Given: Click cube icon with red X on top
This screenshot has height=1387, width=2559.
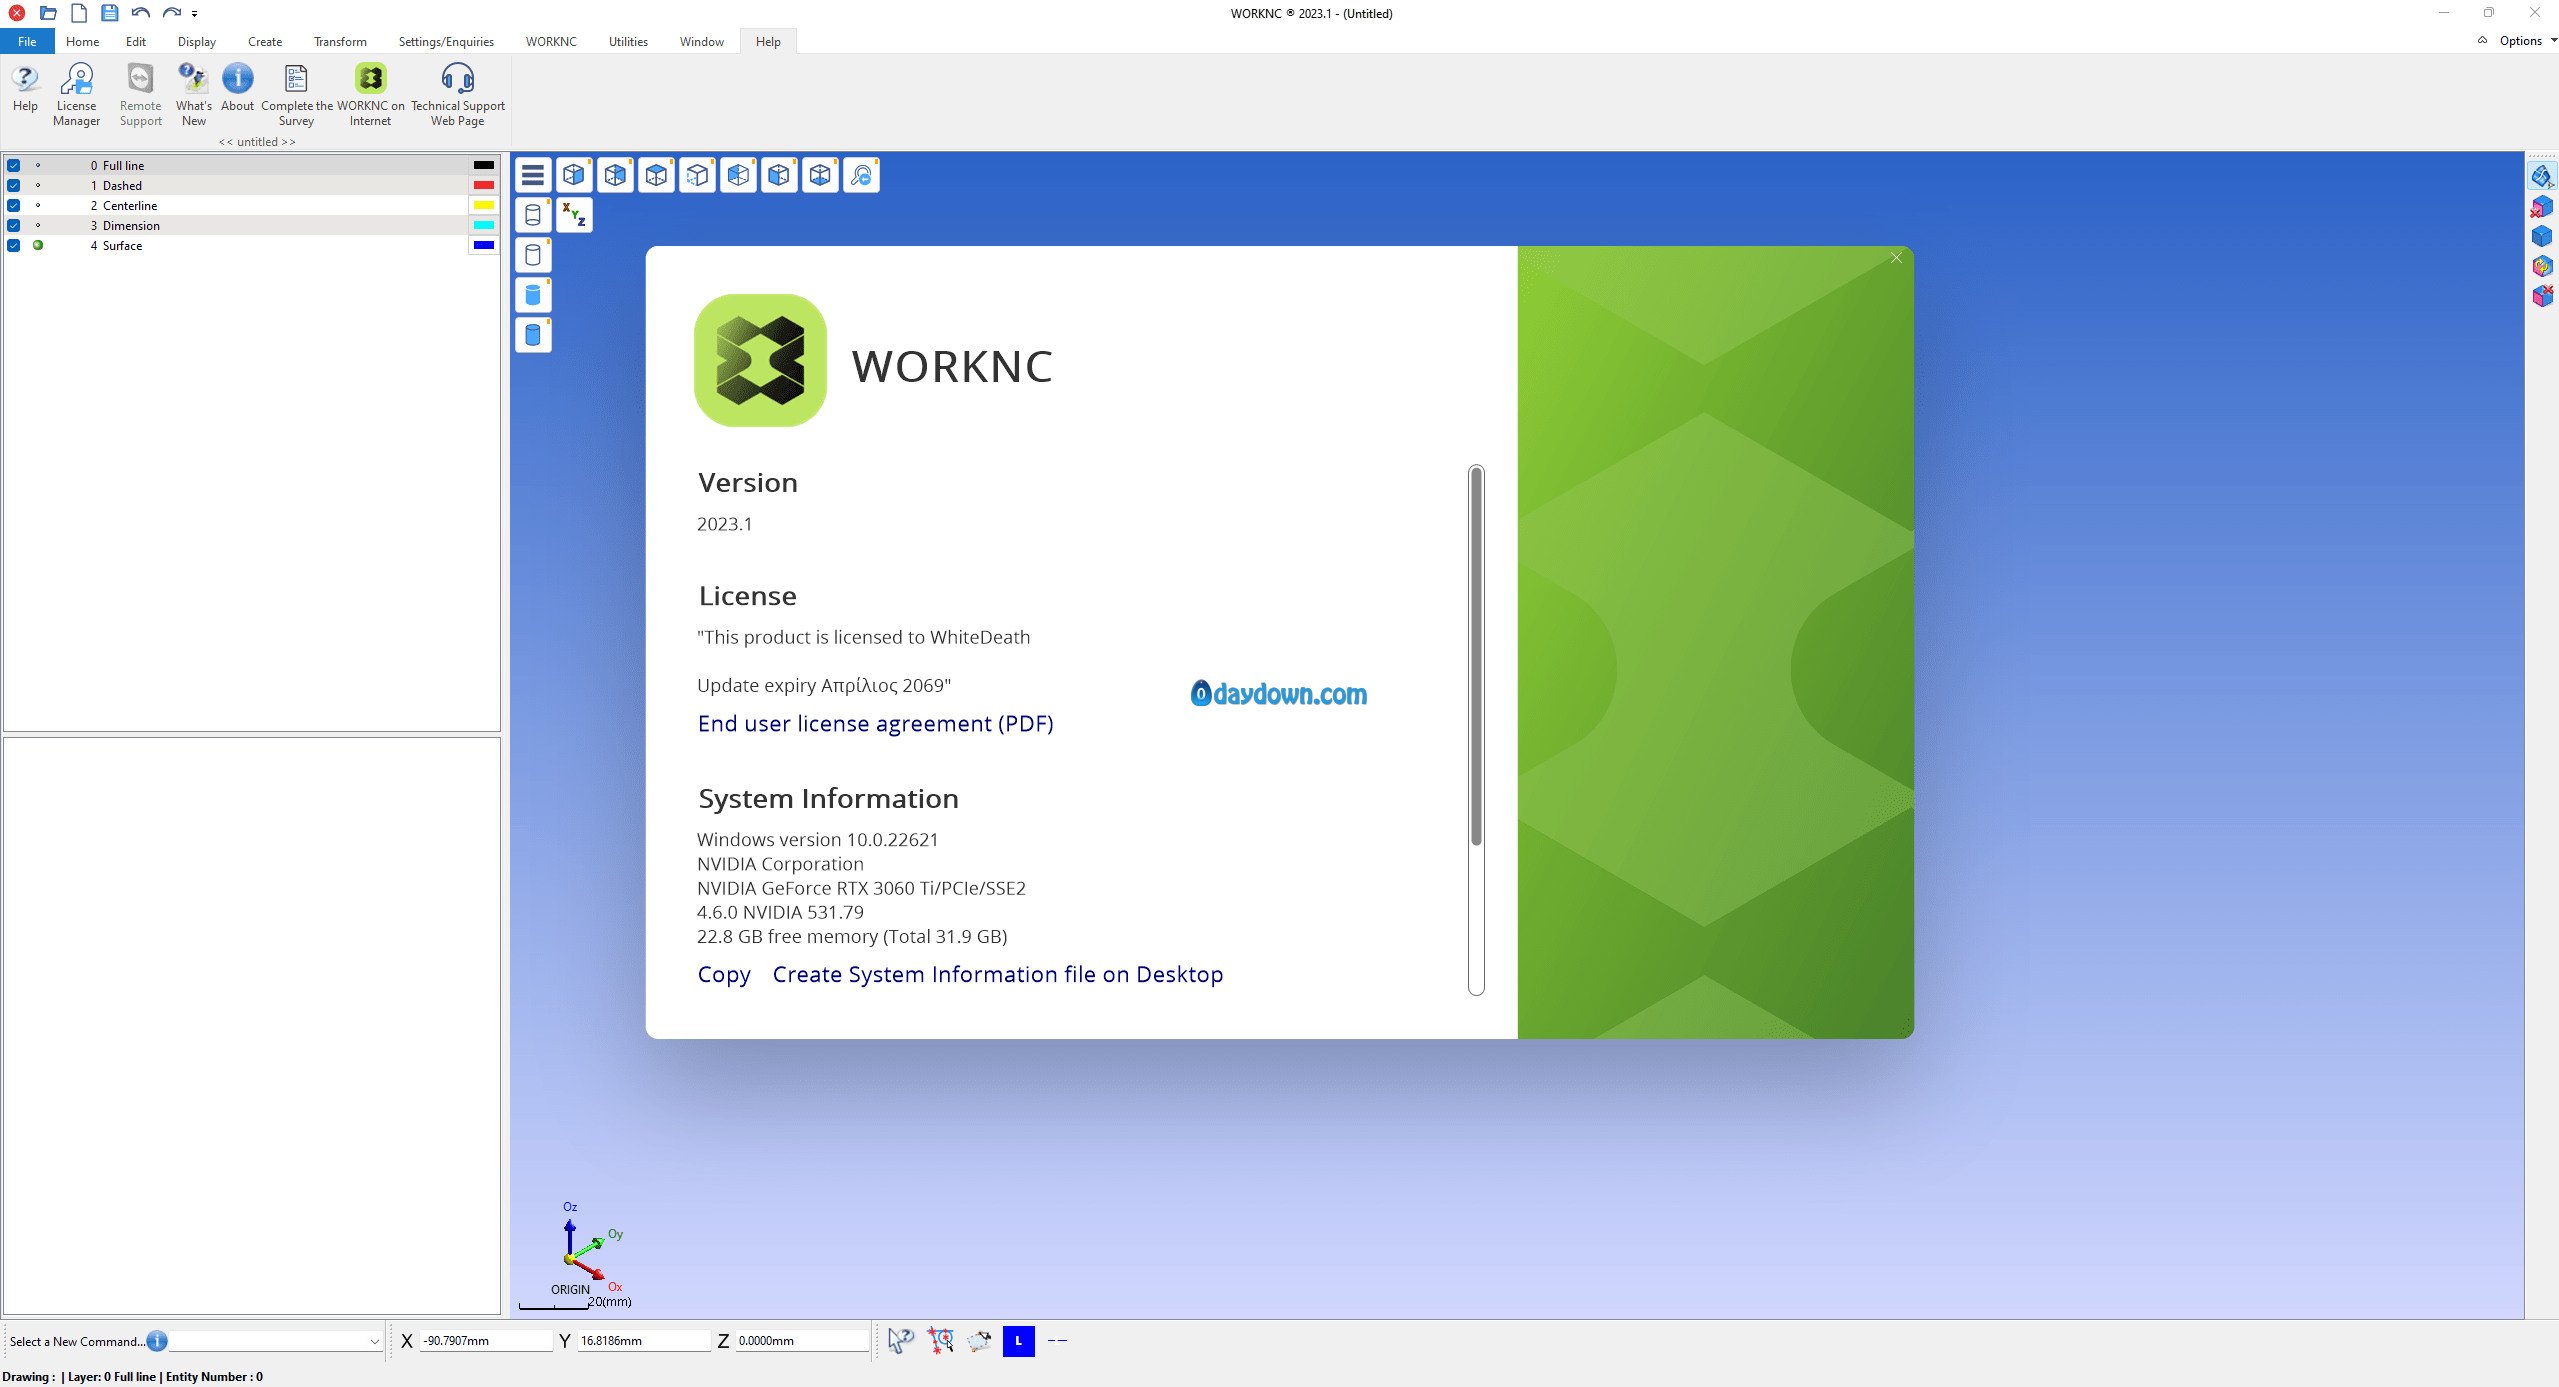Looking at the screenshot, I should pyautogui.click(x=2542, y=295).
